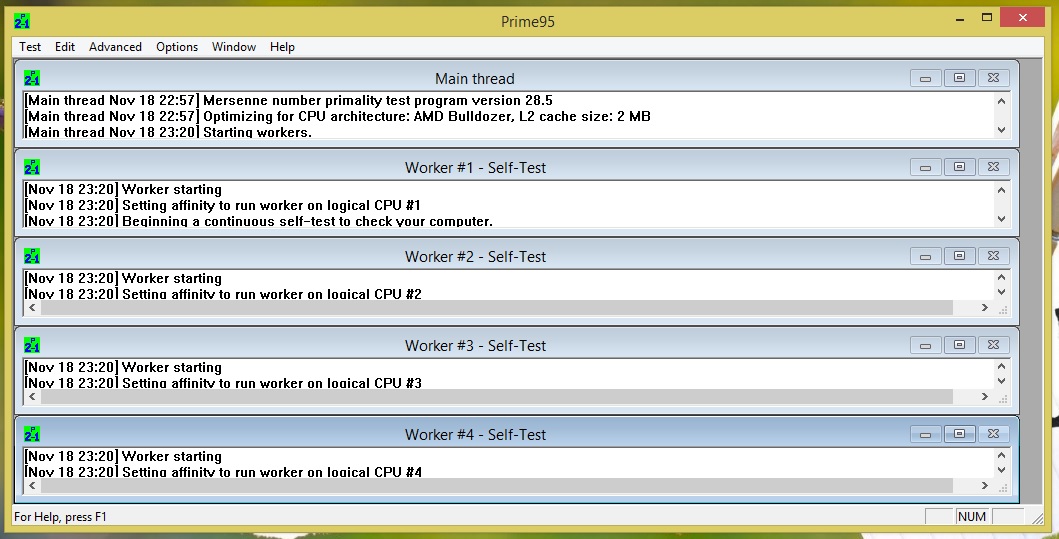Maximize the Main thread child window

(x=959, y=78)
